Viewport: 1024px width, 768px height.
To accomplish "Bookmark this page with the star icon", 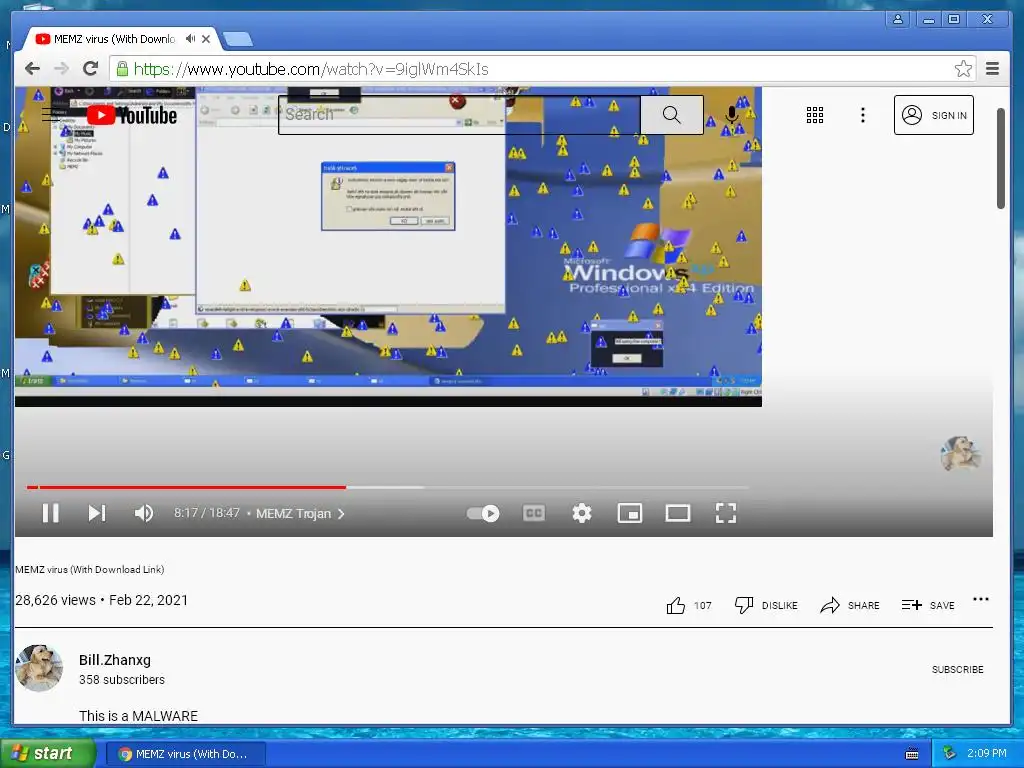I will pyautogui.click(x=963, y=69).
